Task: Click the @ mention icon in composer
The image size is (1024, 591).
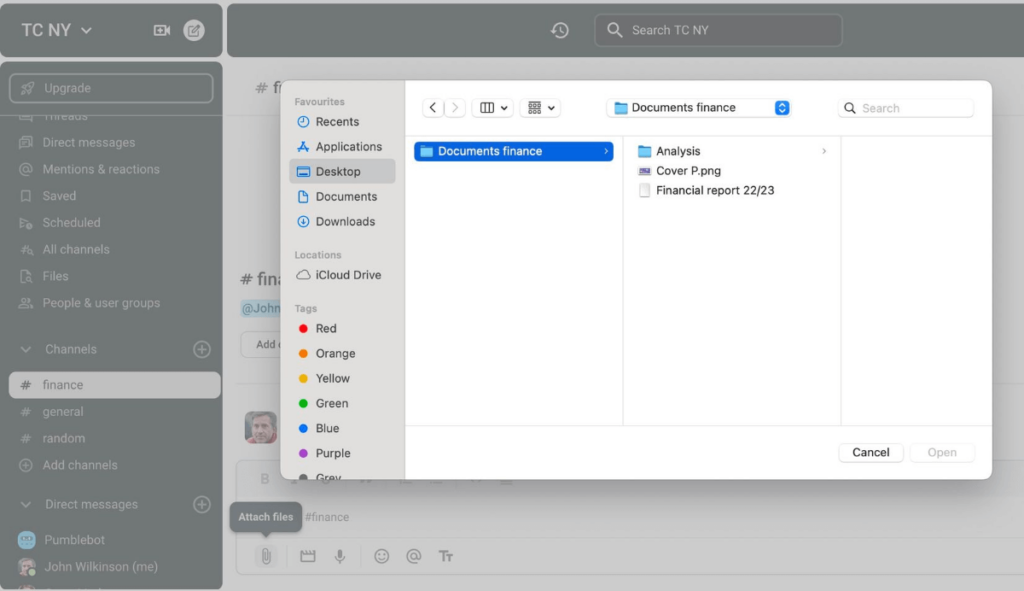Action: (413, 556)
